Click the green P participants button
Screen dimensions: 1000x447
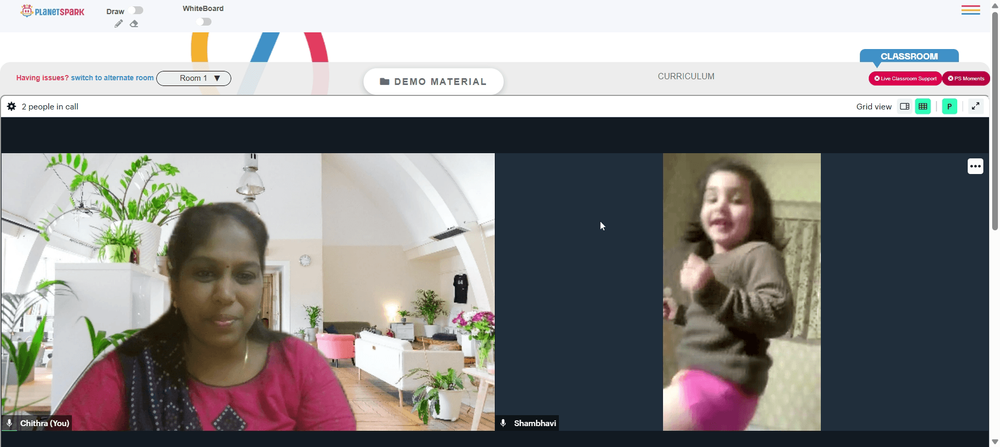[950, 106]
